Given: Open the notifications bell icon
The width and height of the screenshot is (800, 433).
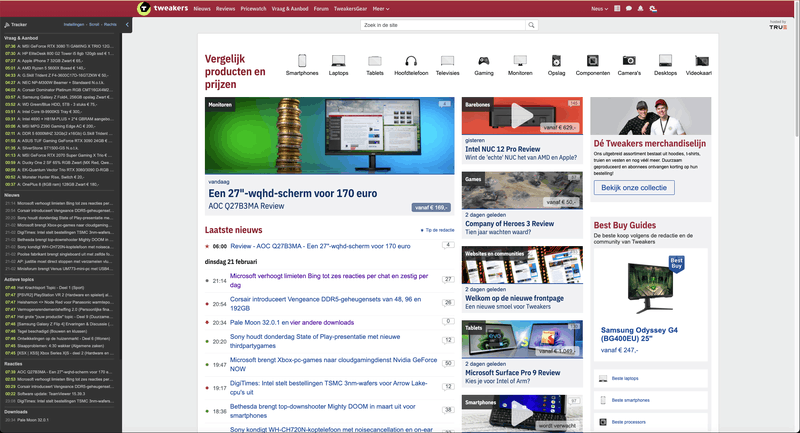Looking at the screenshot, I should coord(640,9).
